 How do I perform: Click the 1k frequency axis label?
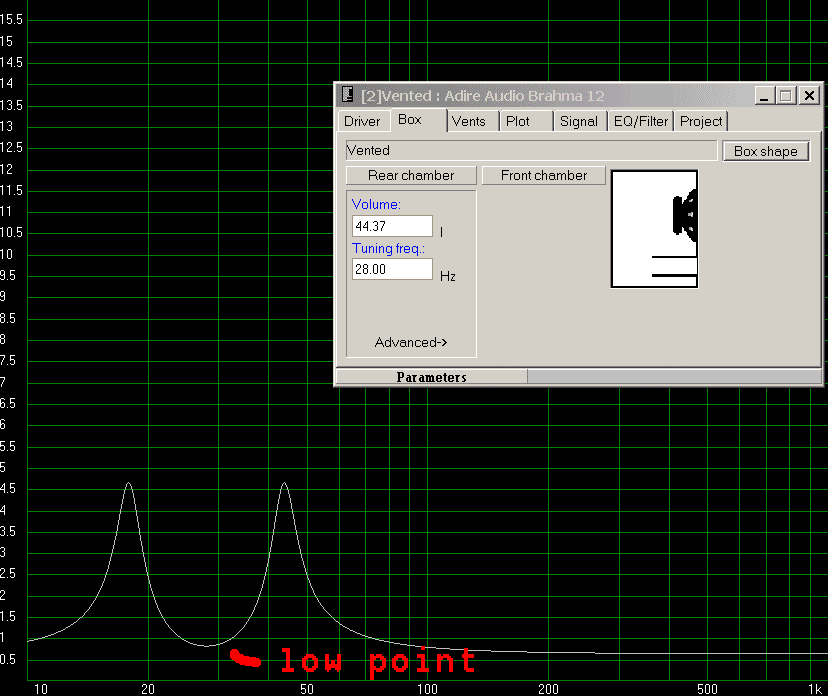815,689
